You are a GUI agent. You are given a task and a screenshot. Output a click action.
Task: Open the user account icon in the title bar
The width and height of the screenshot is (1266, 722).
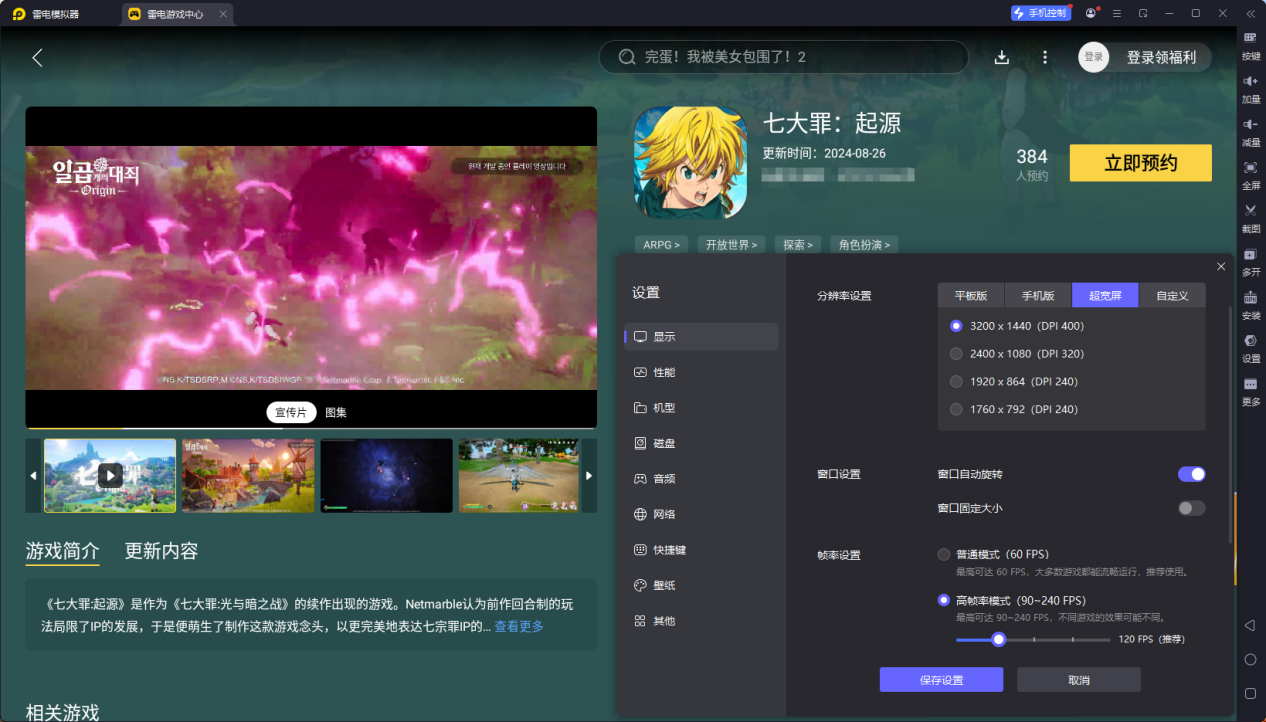(x=1091, y=13)
